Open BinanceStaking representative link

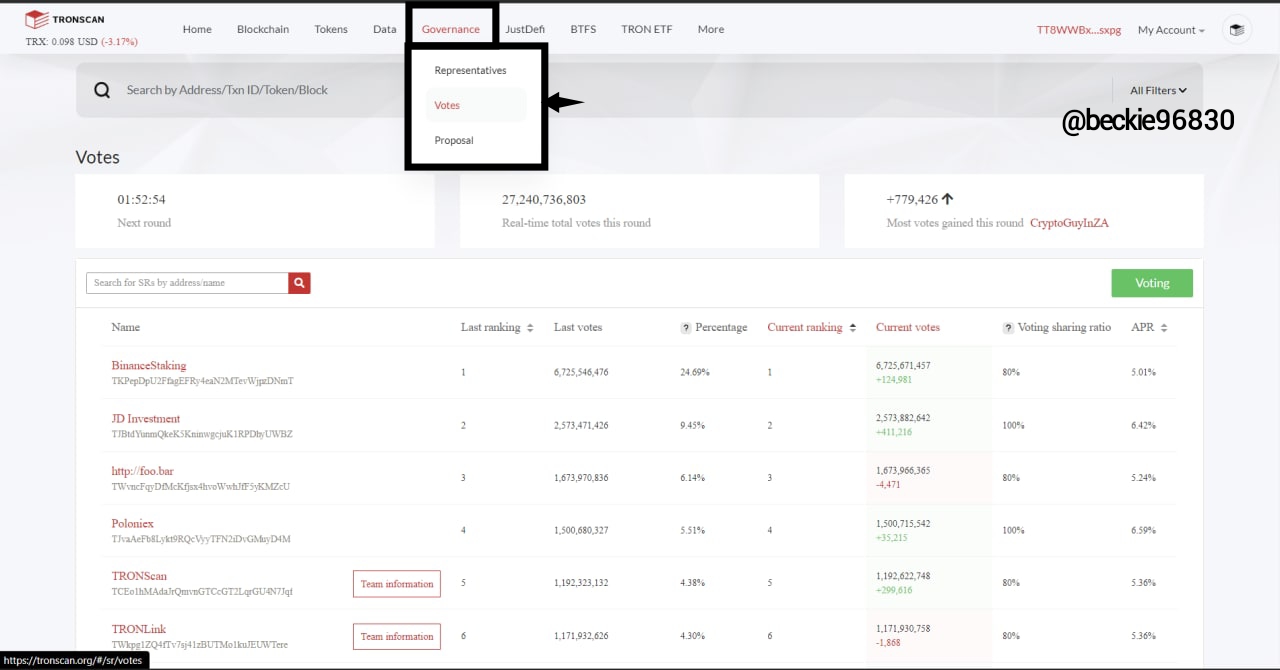(149, 366)
